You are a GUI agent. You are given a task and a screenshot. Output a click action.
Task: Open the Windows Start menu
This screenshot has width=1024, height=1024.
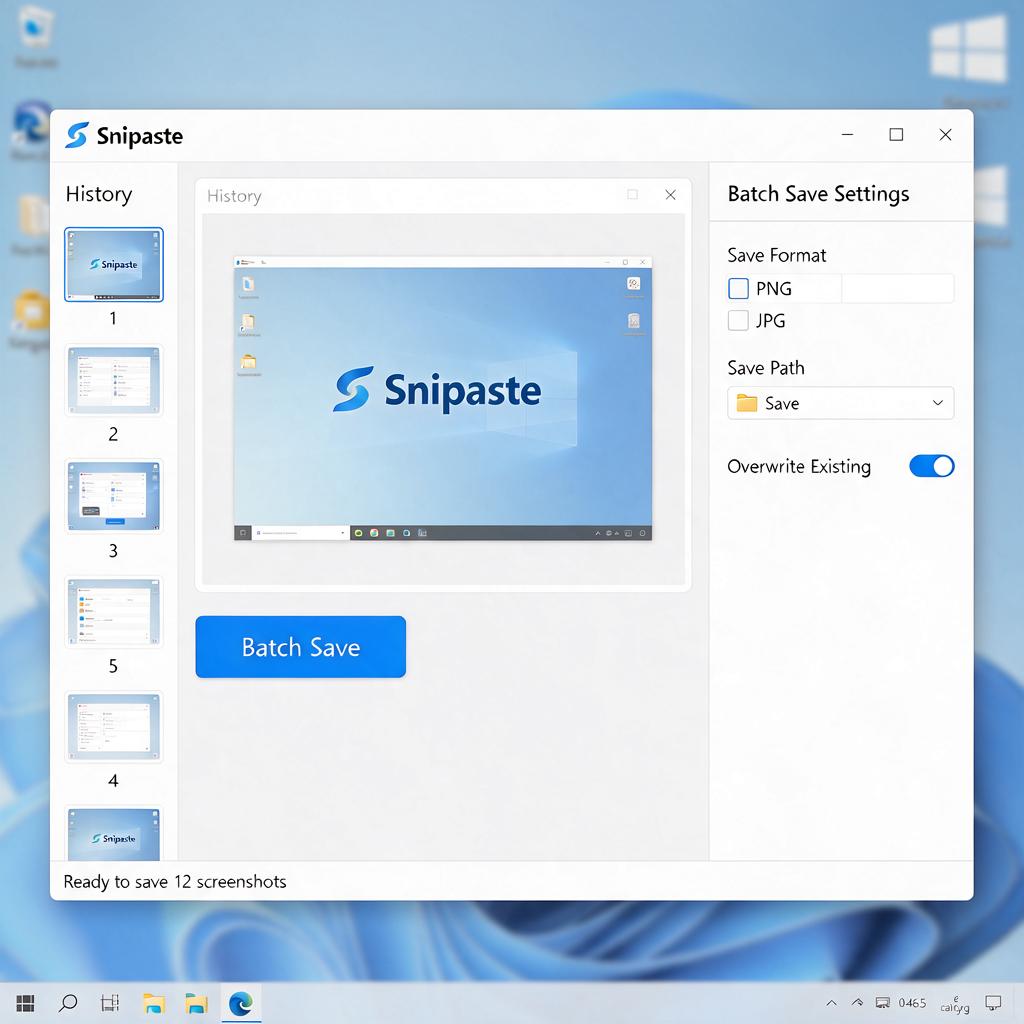point(25,1003)
